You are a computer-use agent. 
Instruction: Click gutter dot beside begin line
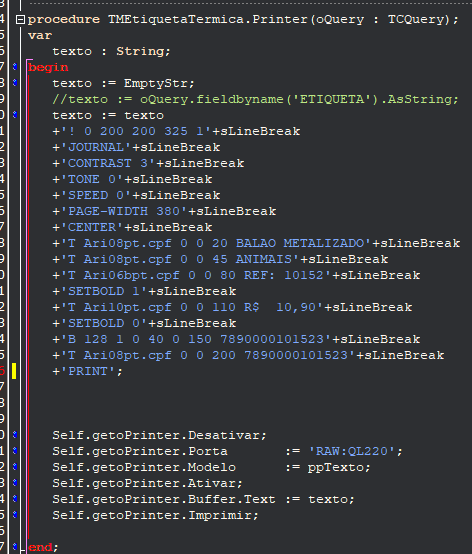click(x=15, y=66)
